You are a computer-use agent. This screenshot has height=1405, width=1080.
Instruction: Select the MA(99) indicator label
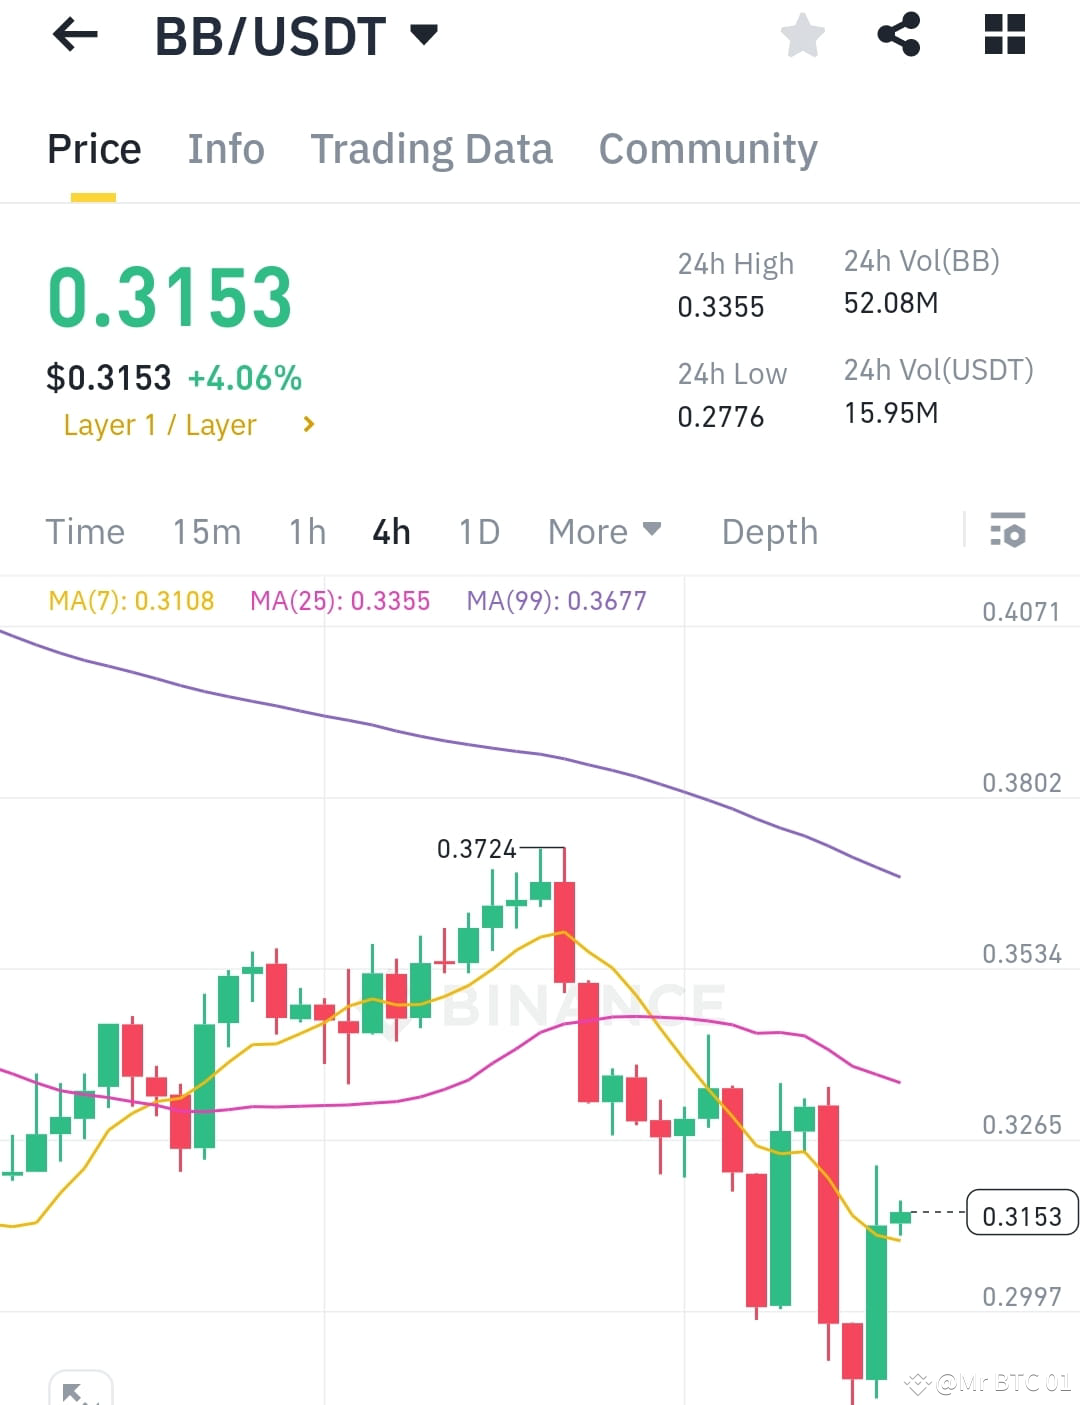(556, 601)
